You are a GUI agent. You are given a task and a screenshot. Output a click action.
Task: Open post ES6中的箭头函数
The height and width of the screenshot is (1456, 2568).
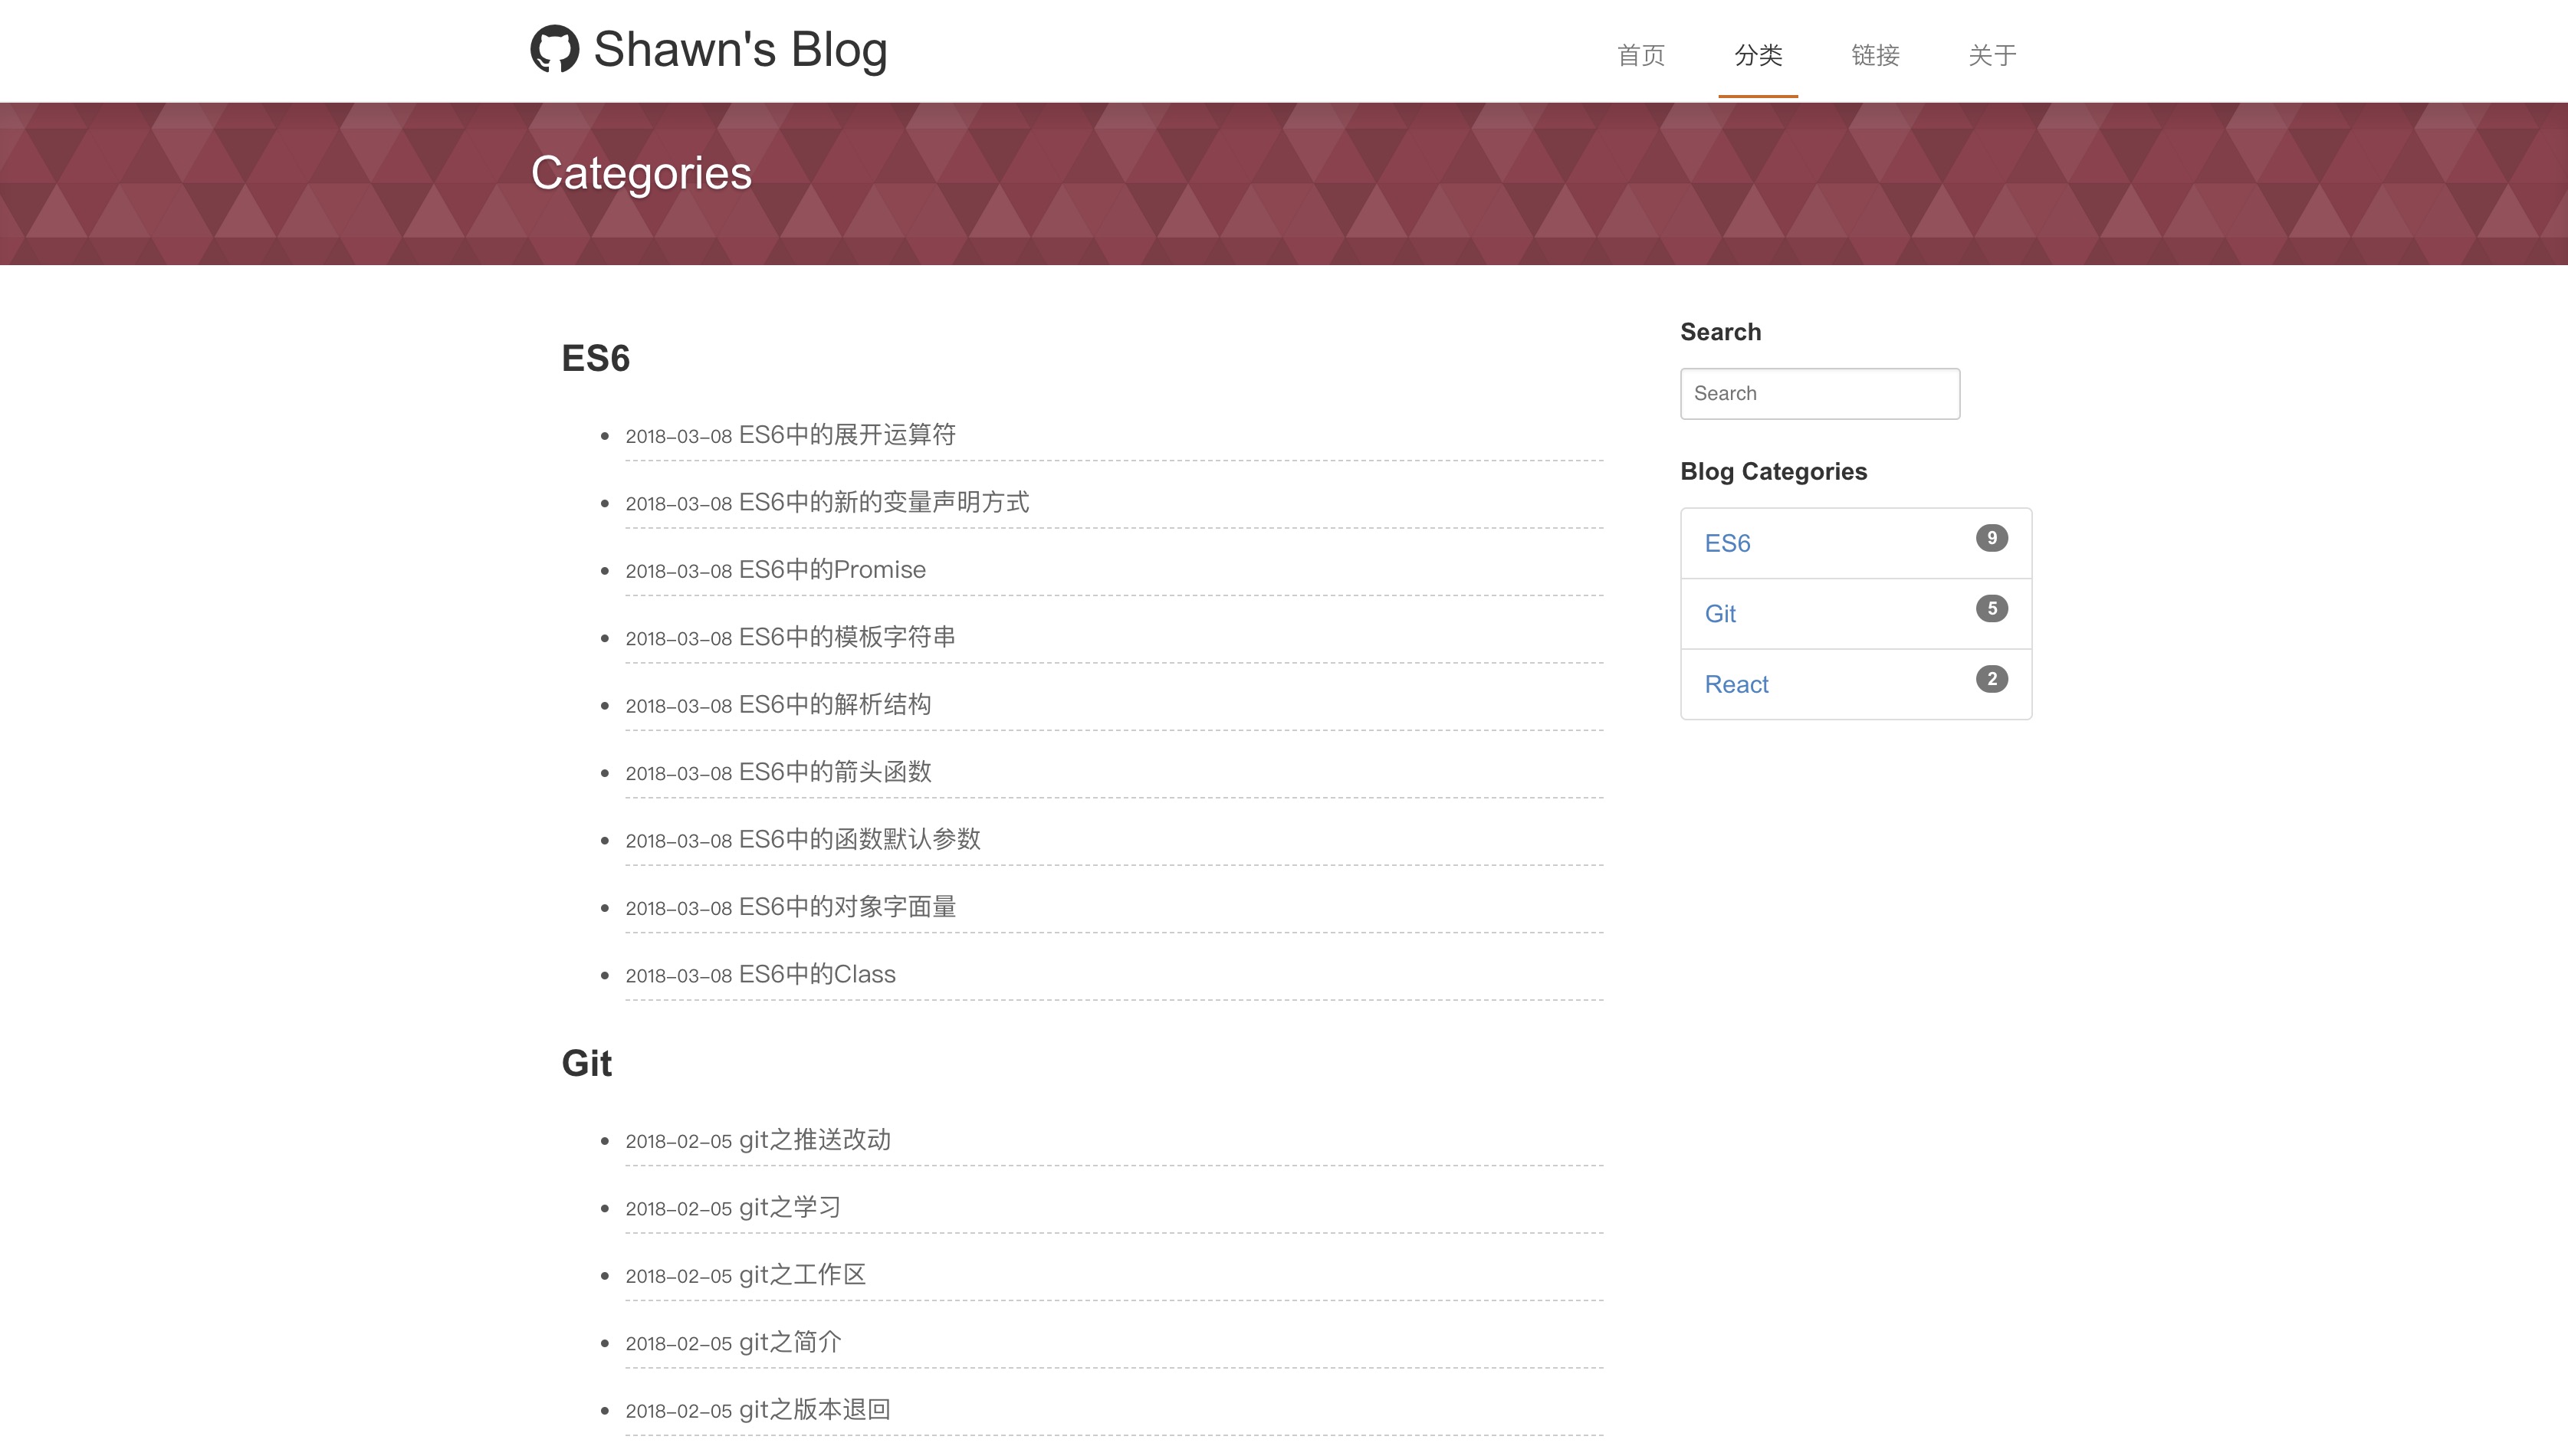[x=834, y=772]
